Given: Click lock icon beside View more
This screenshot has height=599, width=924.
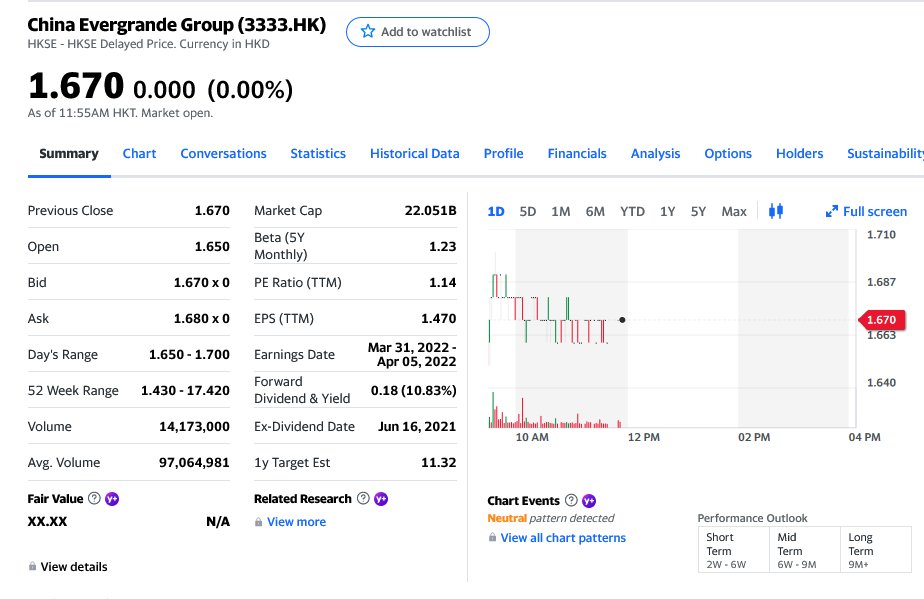Looking at the screenshot, I should [258, 522].
